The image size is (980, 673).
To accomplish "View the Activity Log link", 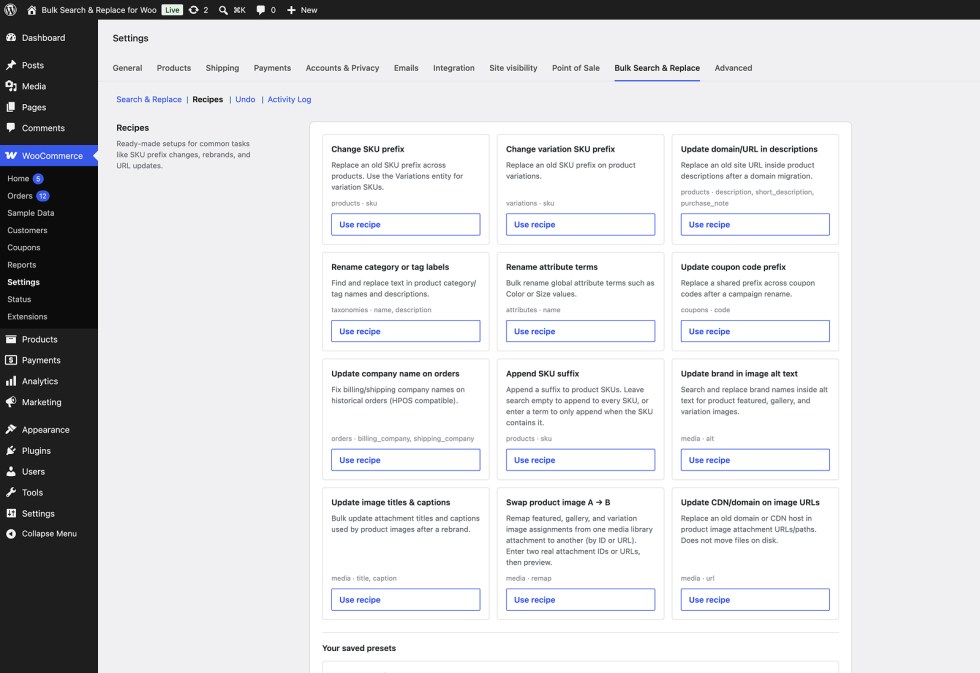I will click(289, 99).
